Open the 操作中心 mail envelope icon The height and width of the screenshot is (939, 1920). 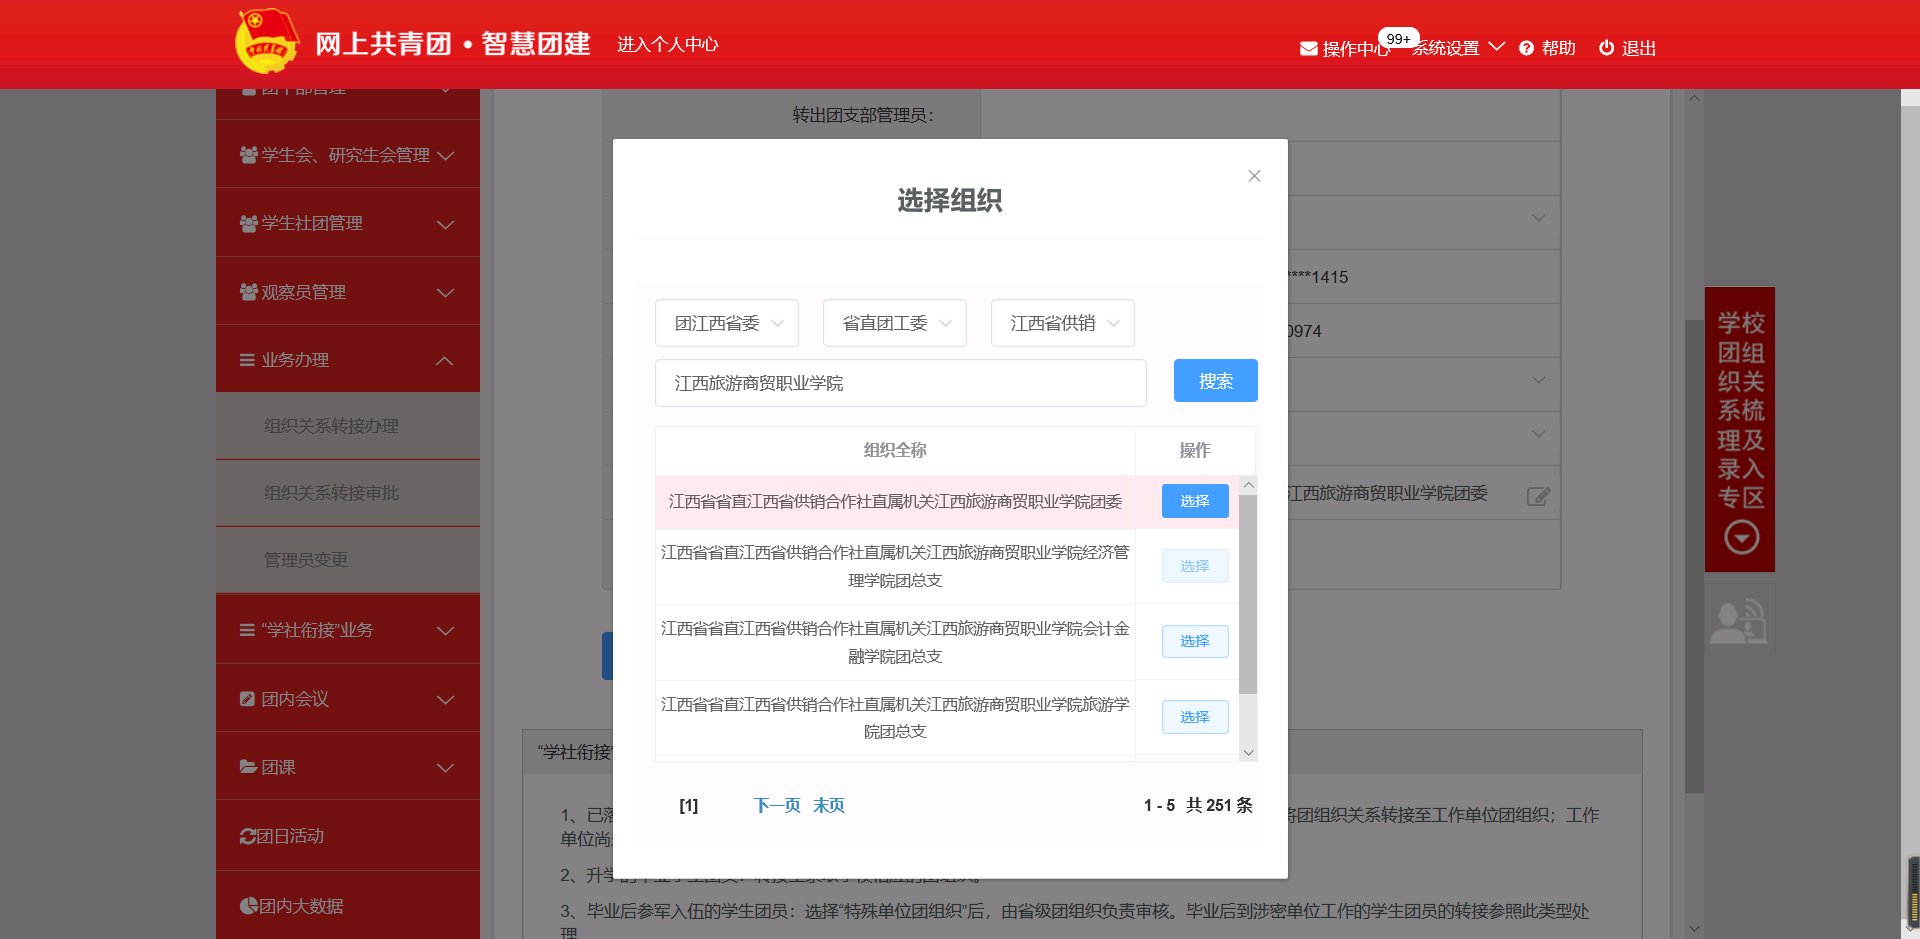1308,49
